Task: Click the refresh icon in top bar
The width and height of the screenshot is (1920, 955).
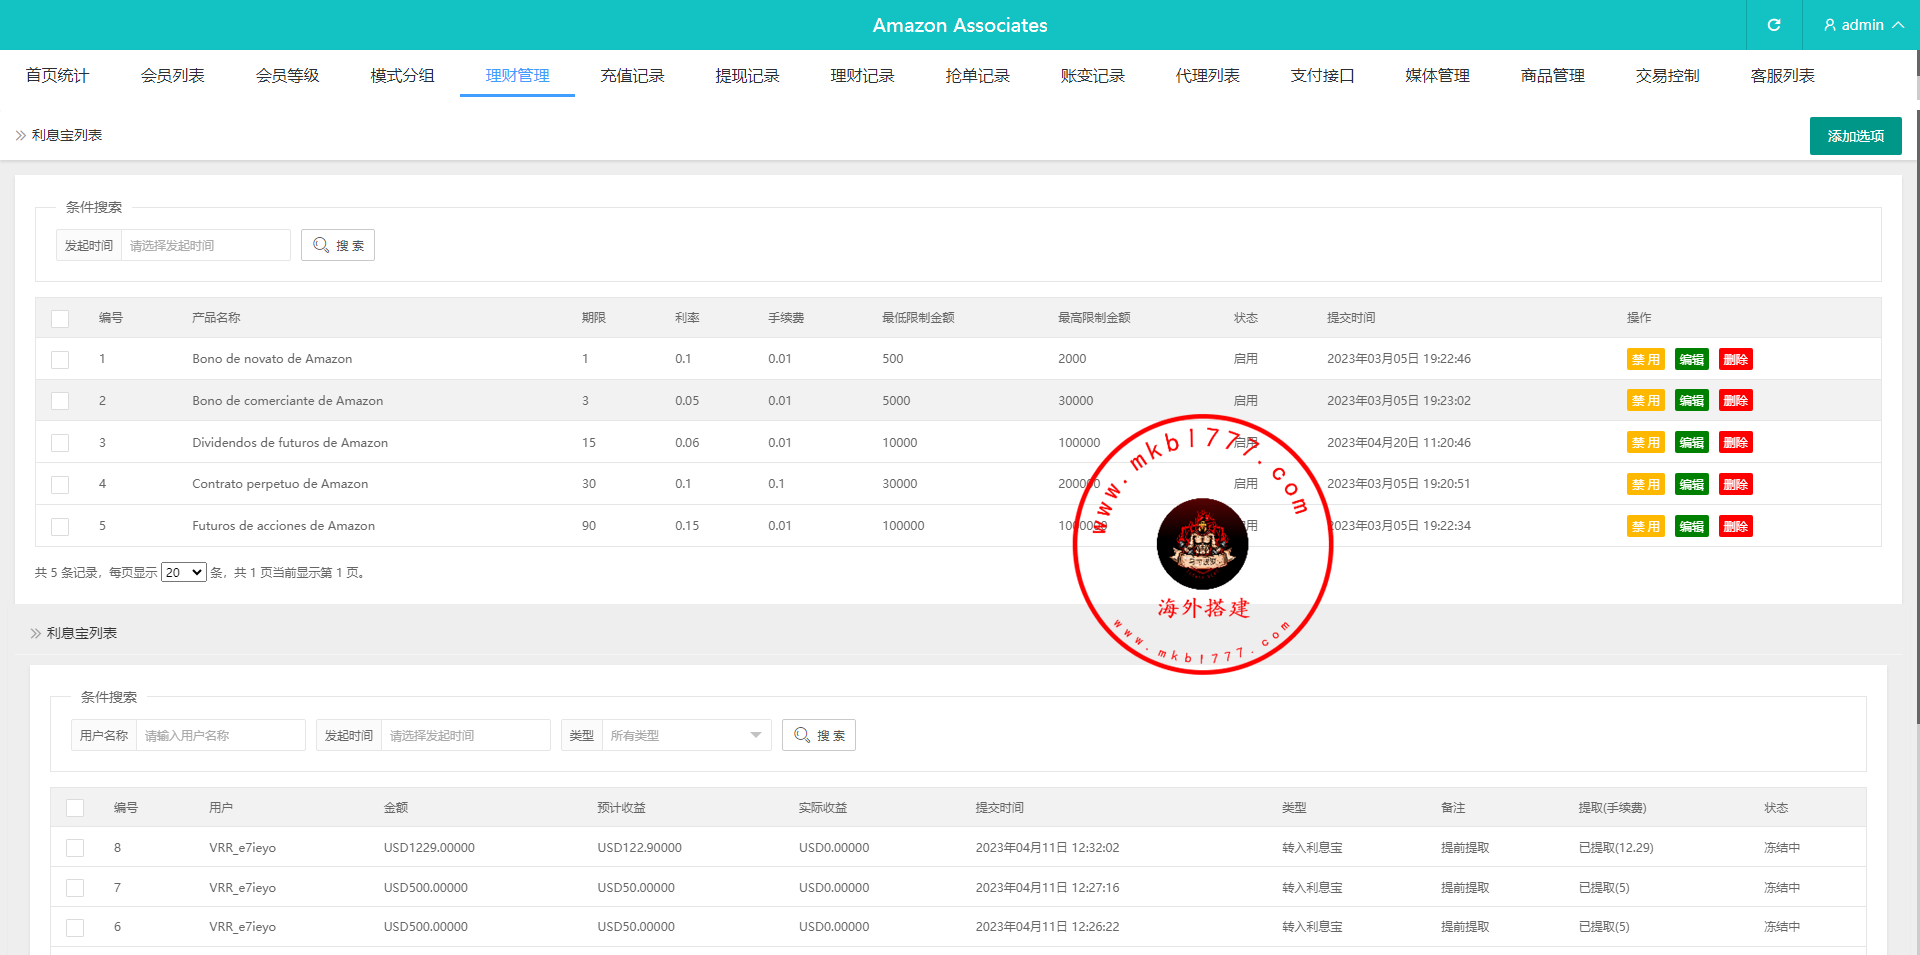Action: (1774, 25)
